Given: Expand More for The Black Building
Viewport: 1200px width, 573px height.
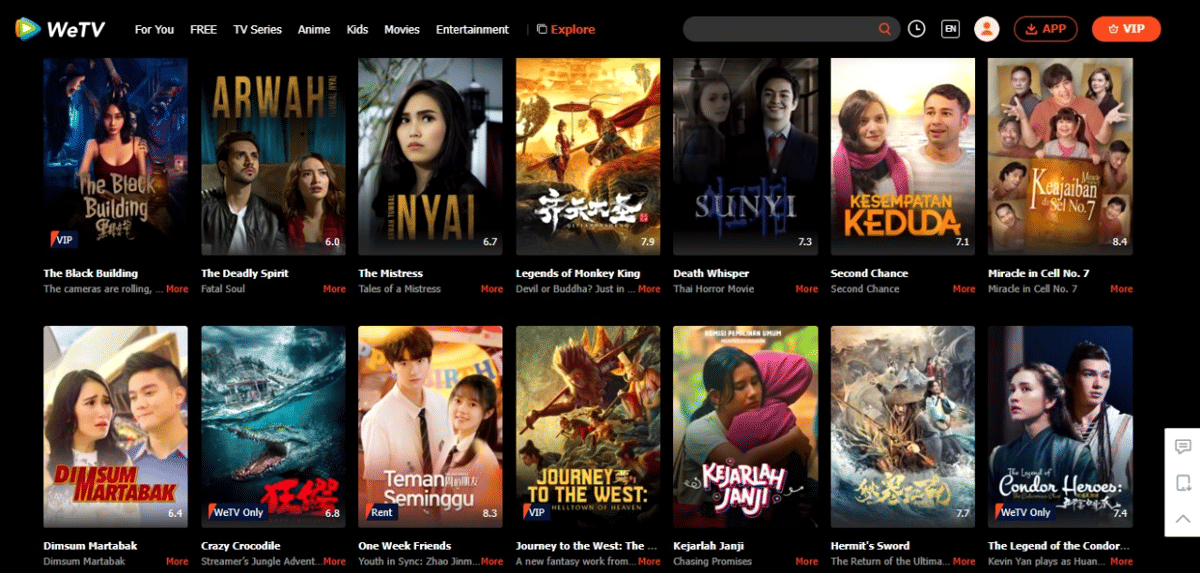Looking at the screenshot, I should point(177,289).
